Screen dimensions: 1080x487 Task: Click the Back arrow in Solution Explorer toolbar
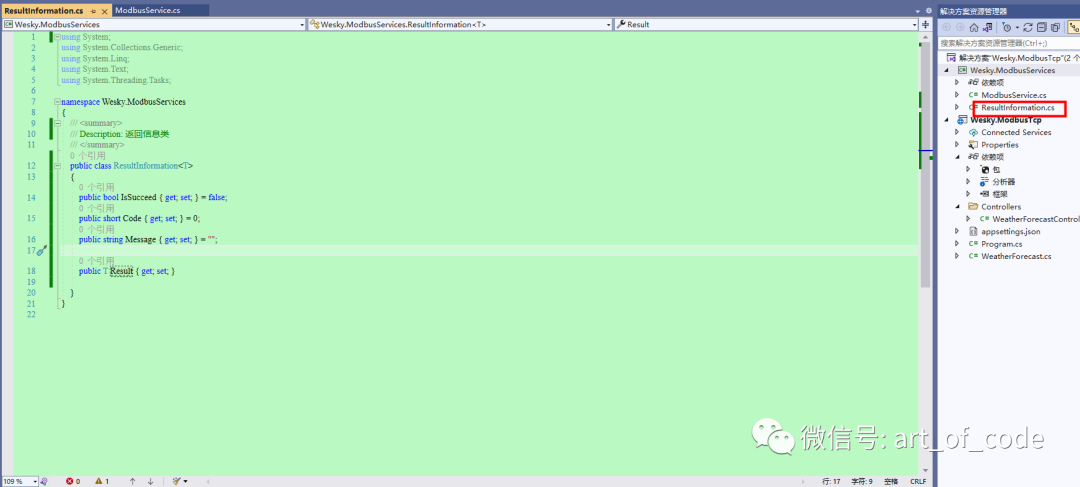[x=946, y=28]
